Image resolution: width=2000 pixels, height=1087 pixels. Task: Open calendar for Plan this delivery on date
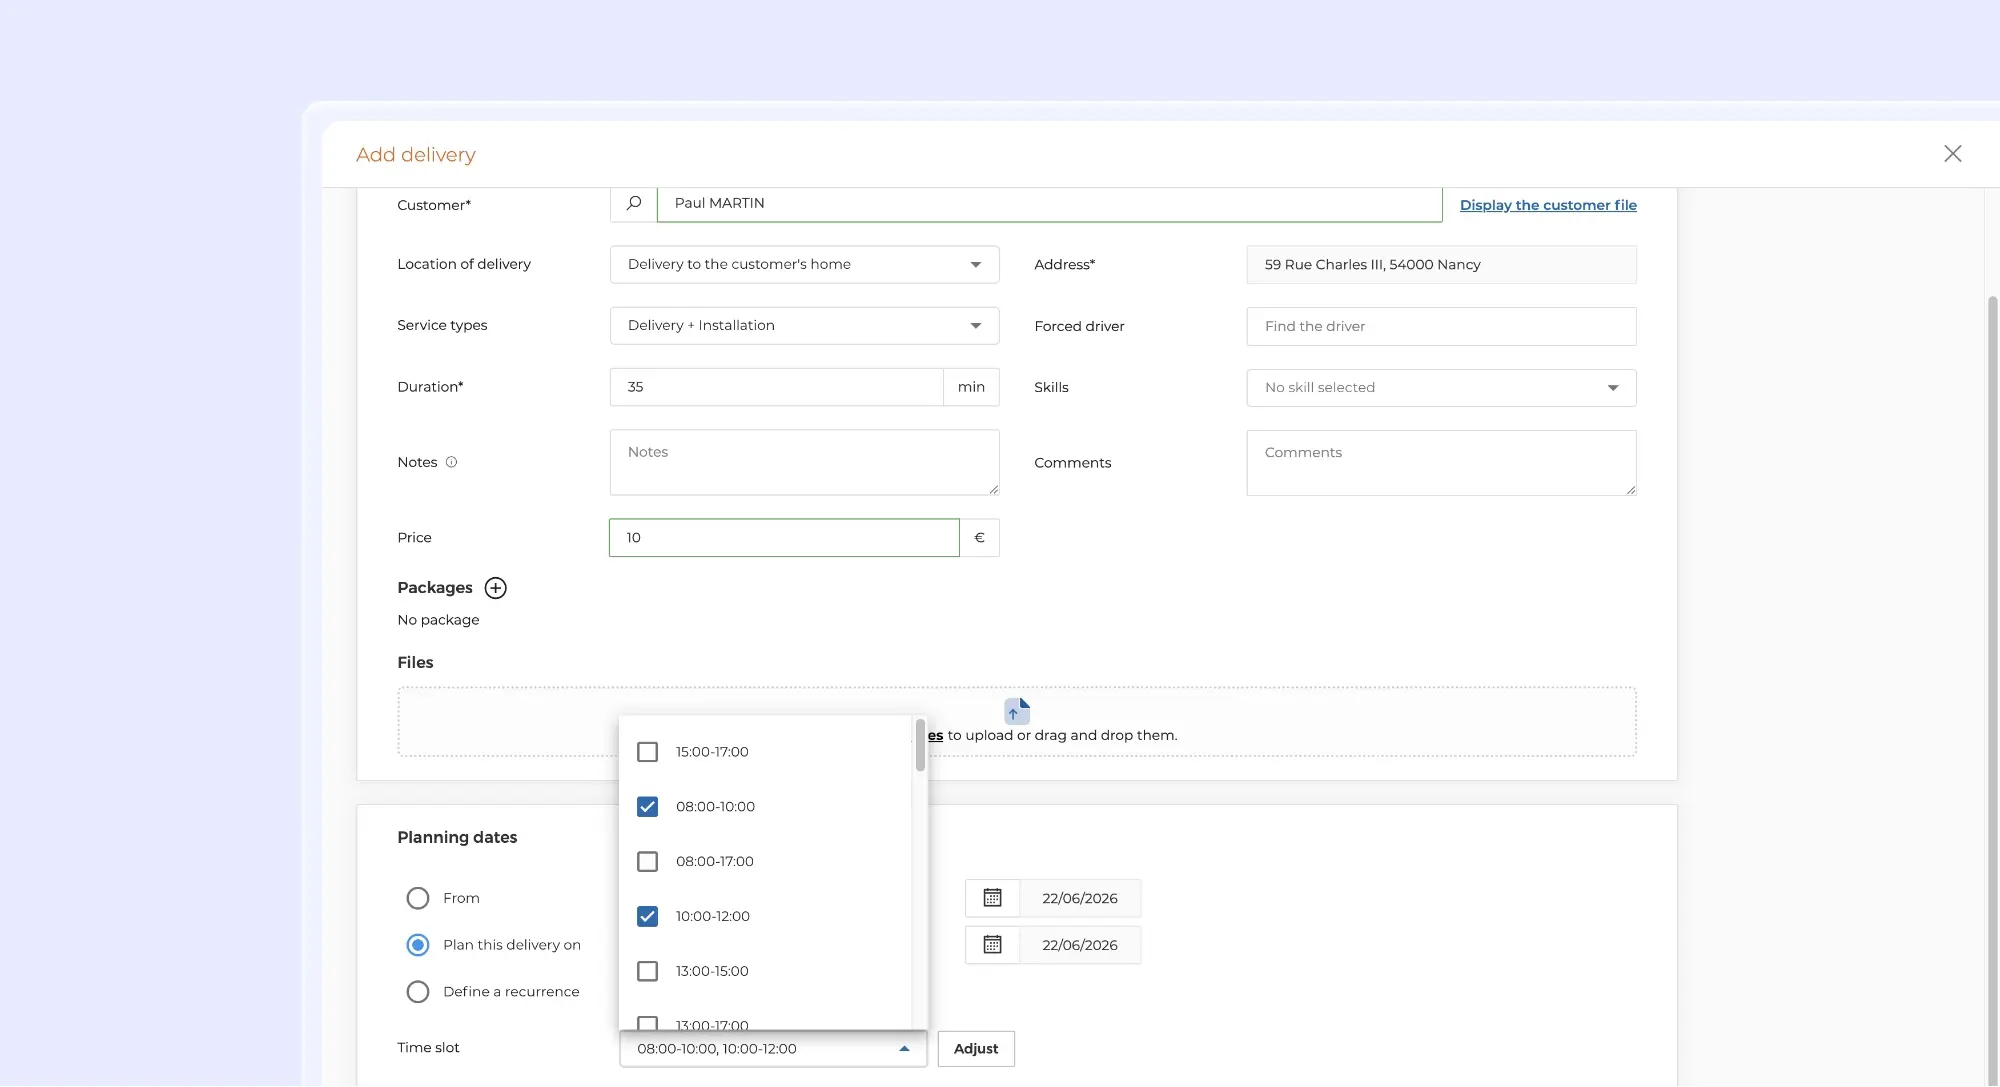[x=992, y=945]
